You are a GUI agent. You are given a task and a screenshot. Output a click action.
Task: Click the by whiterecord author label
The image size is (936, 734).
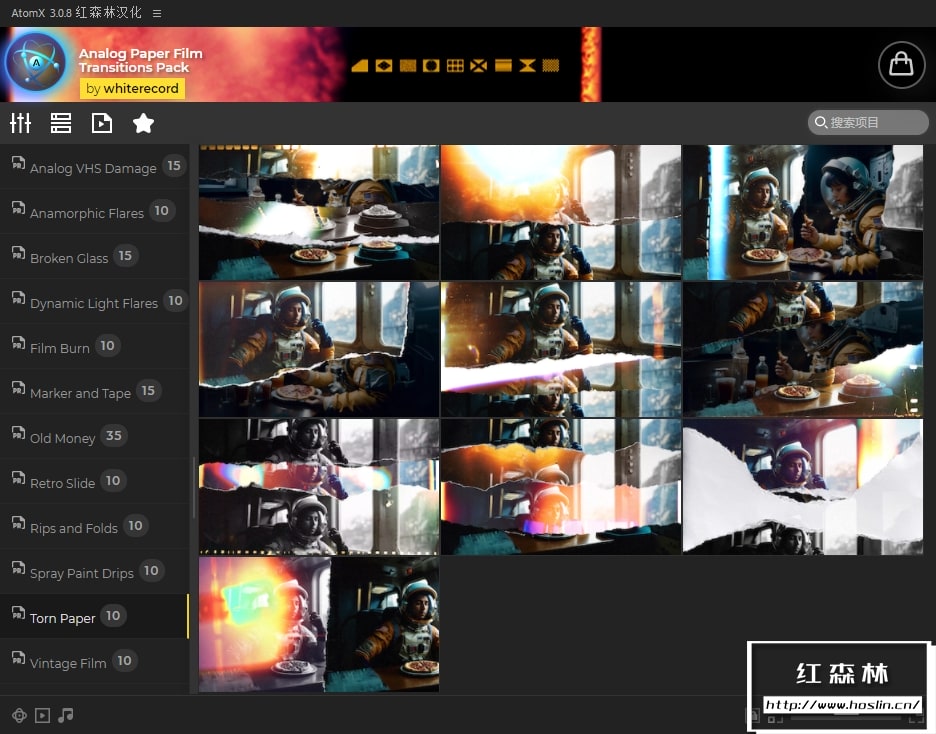pos(132,88)
